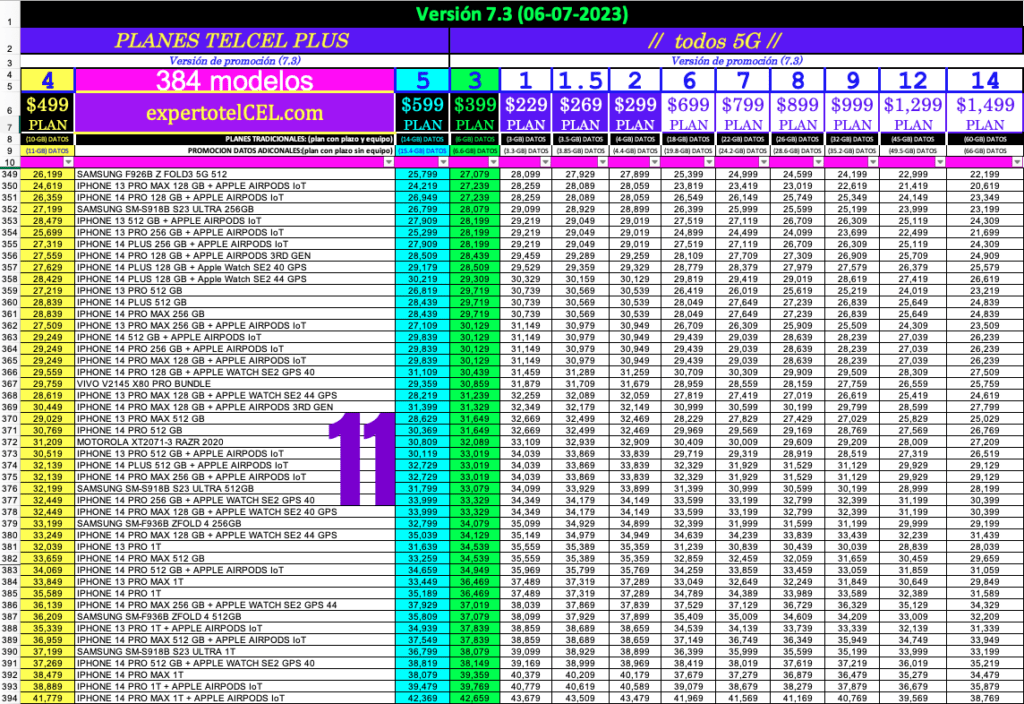This screenshot has width=1024, height=704.
Task: Click the 'SAMSUNG SM-F936B ZFOLD 4 512GB' cell
Action: click(234, 616)
